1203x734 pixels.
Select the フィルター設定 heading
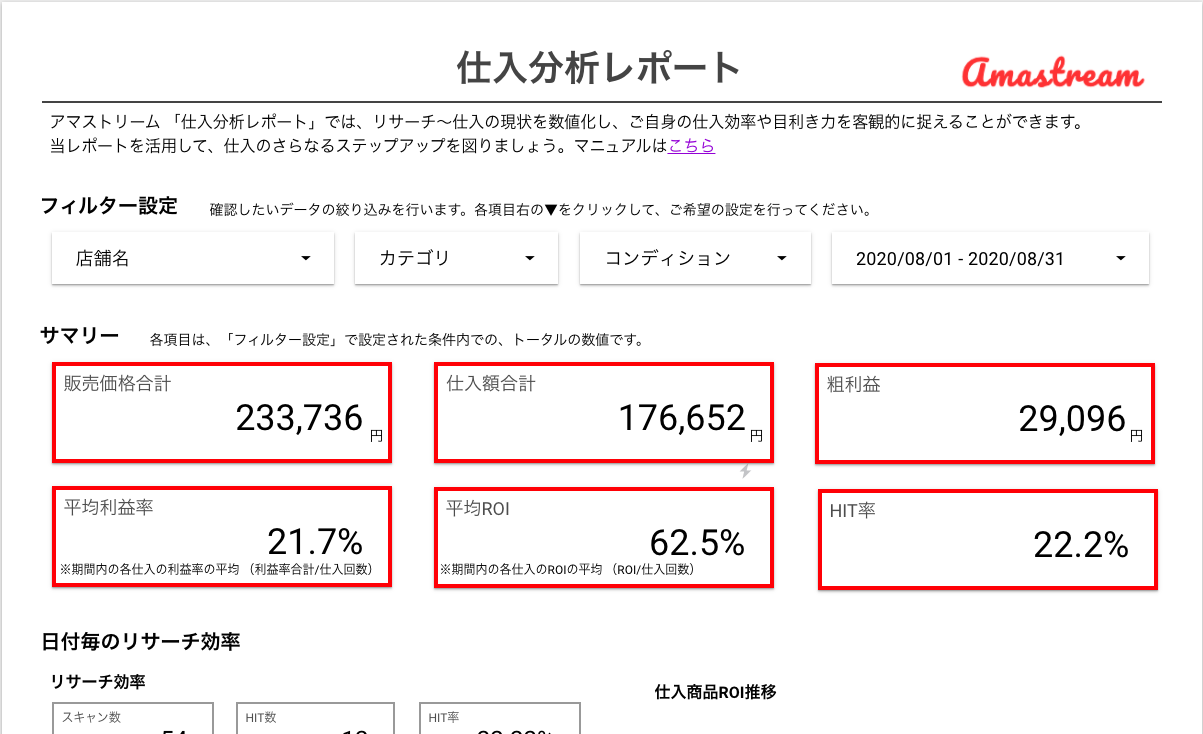click(x=109, y=206)
